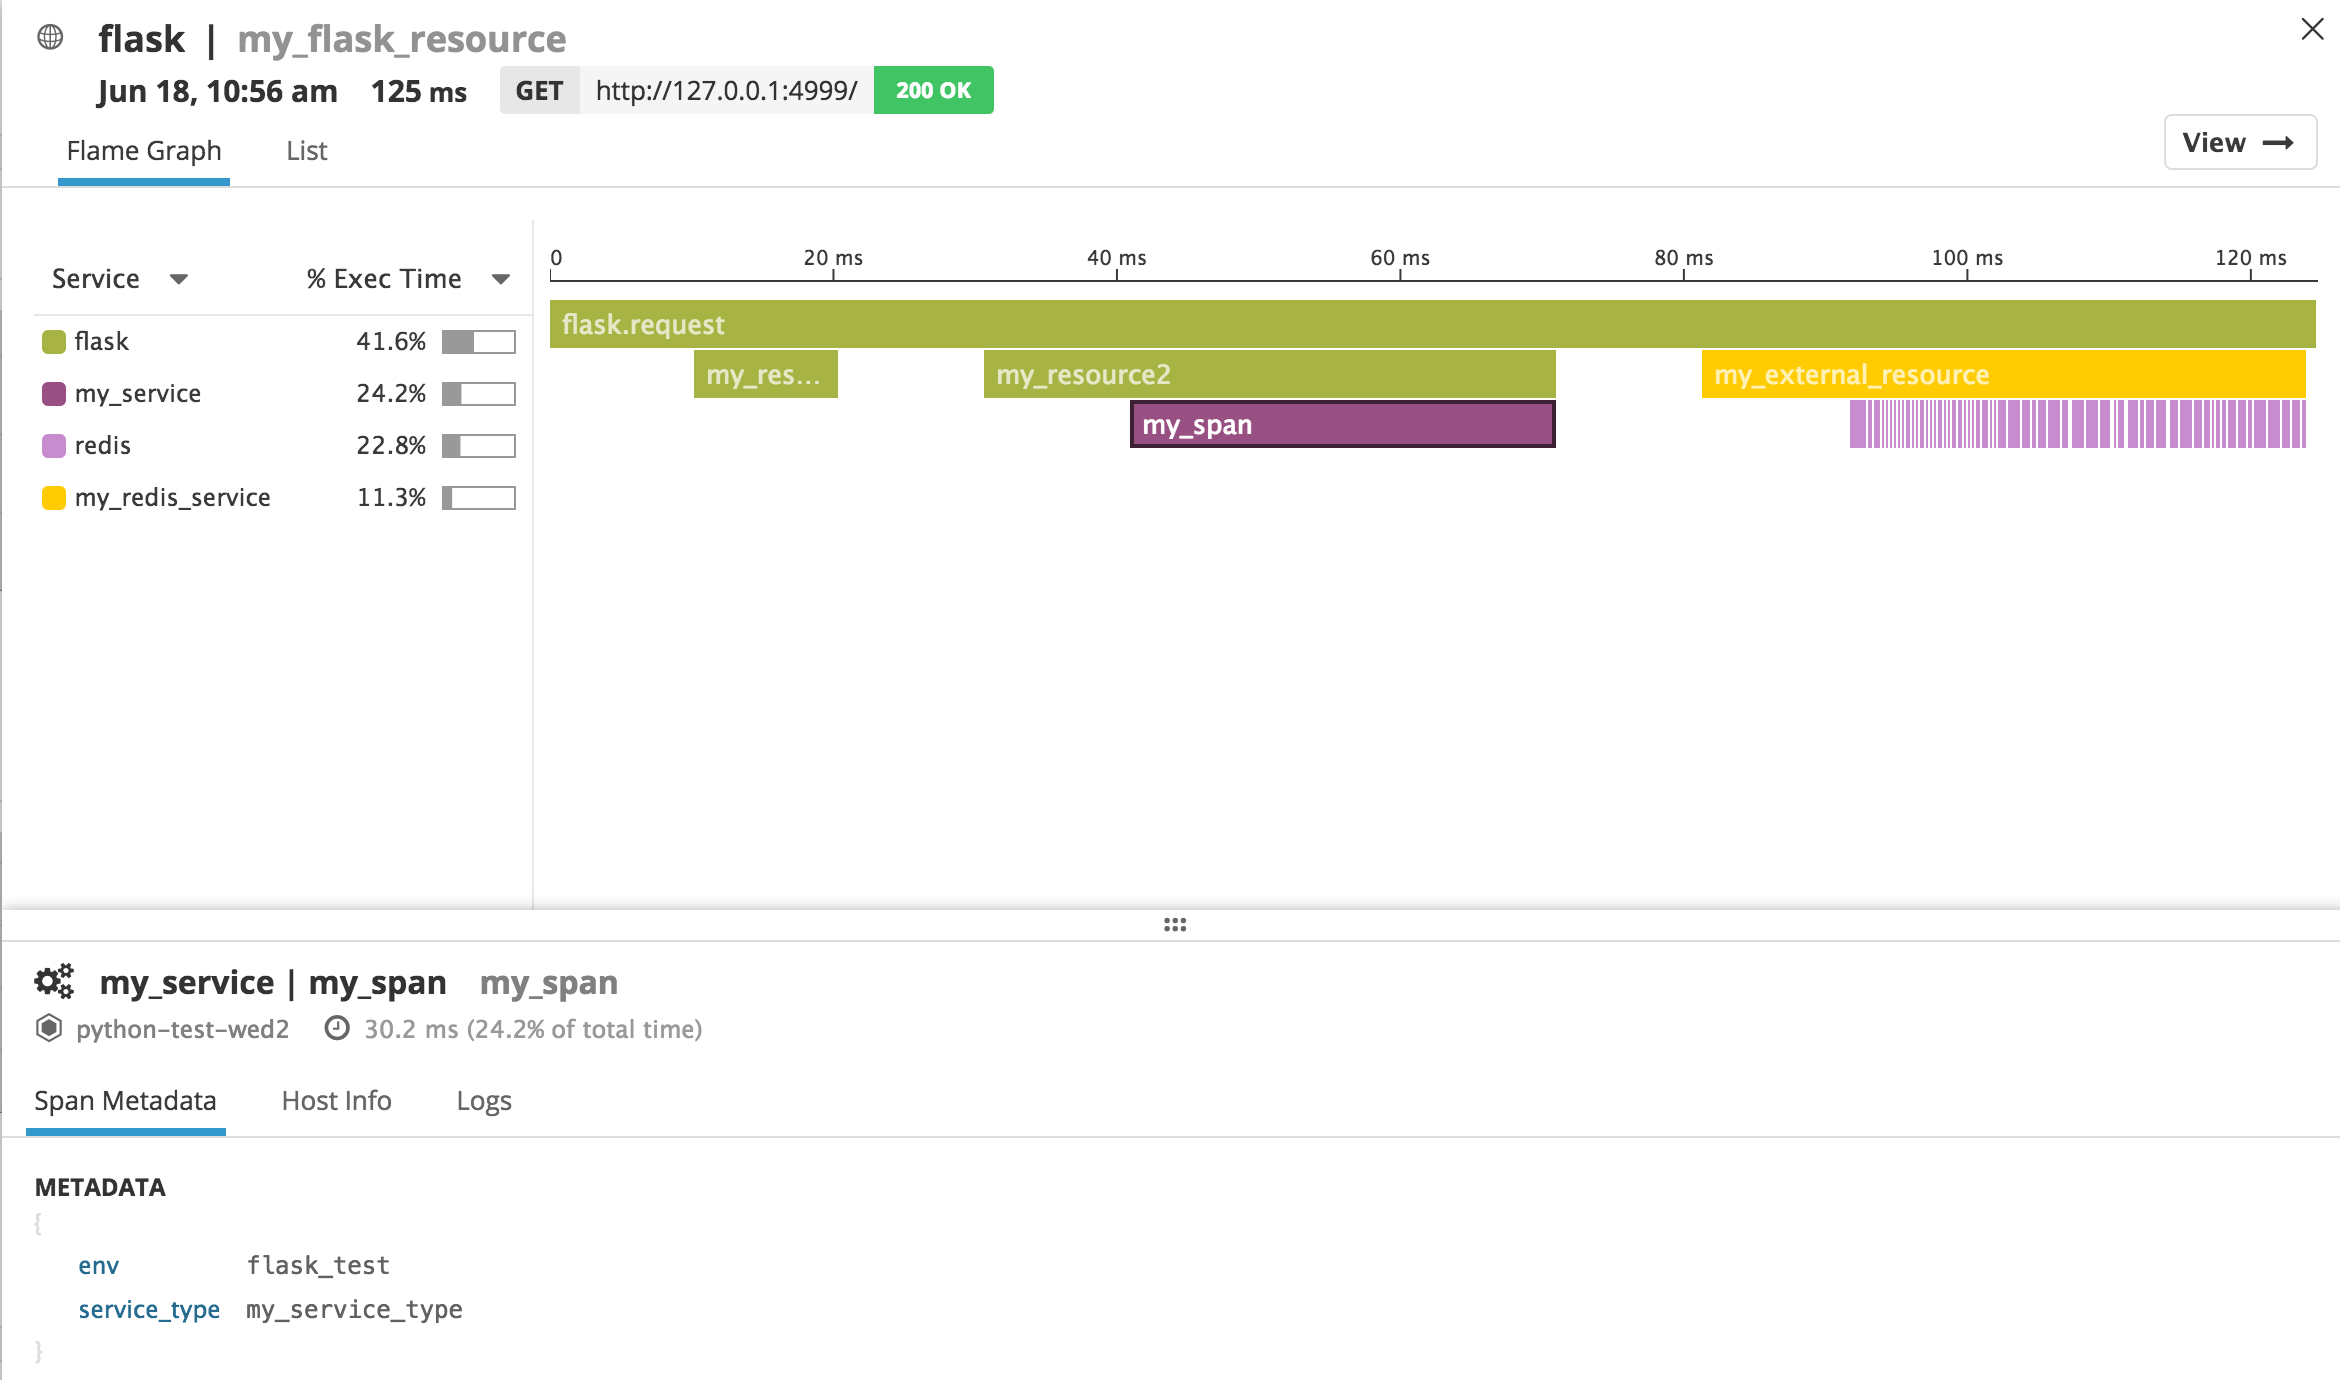Open the % Exec Time dropdown arrow
2340x1380 pixels.
[501, 279]
